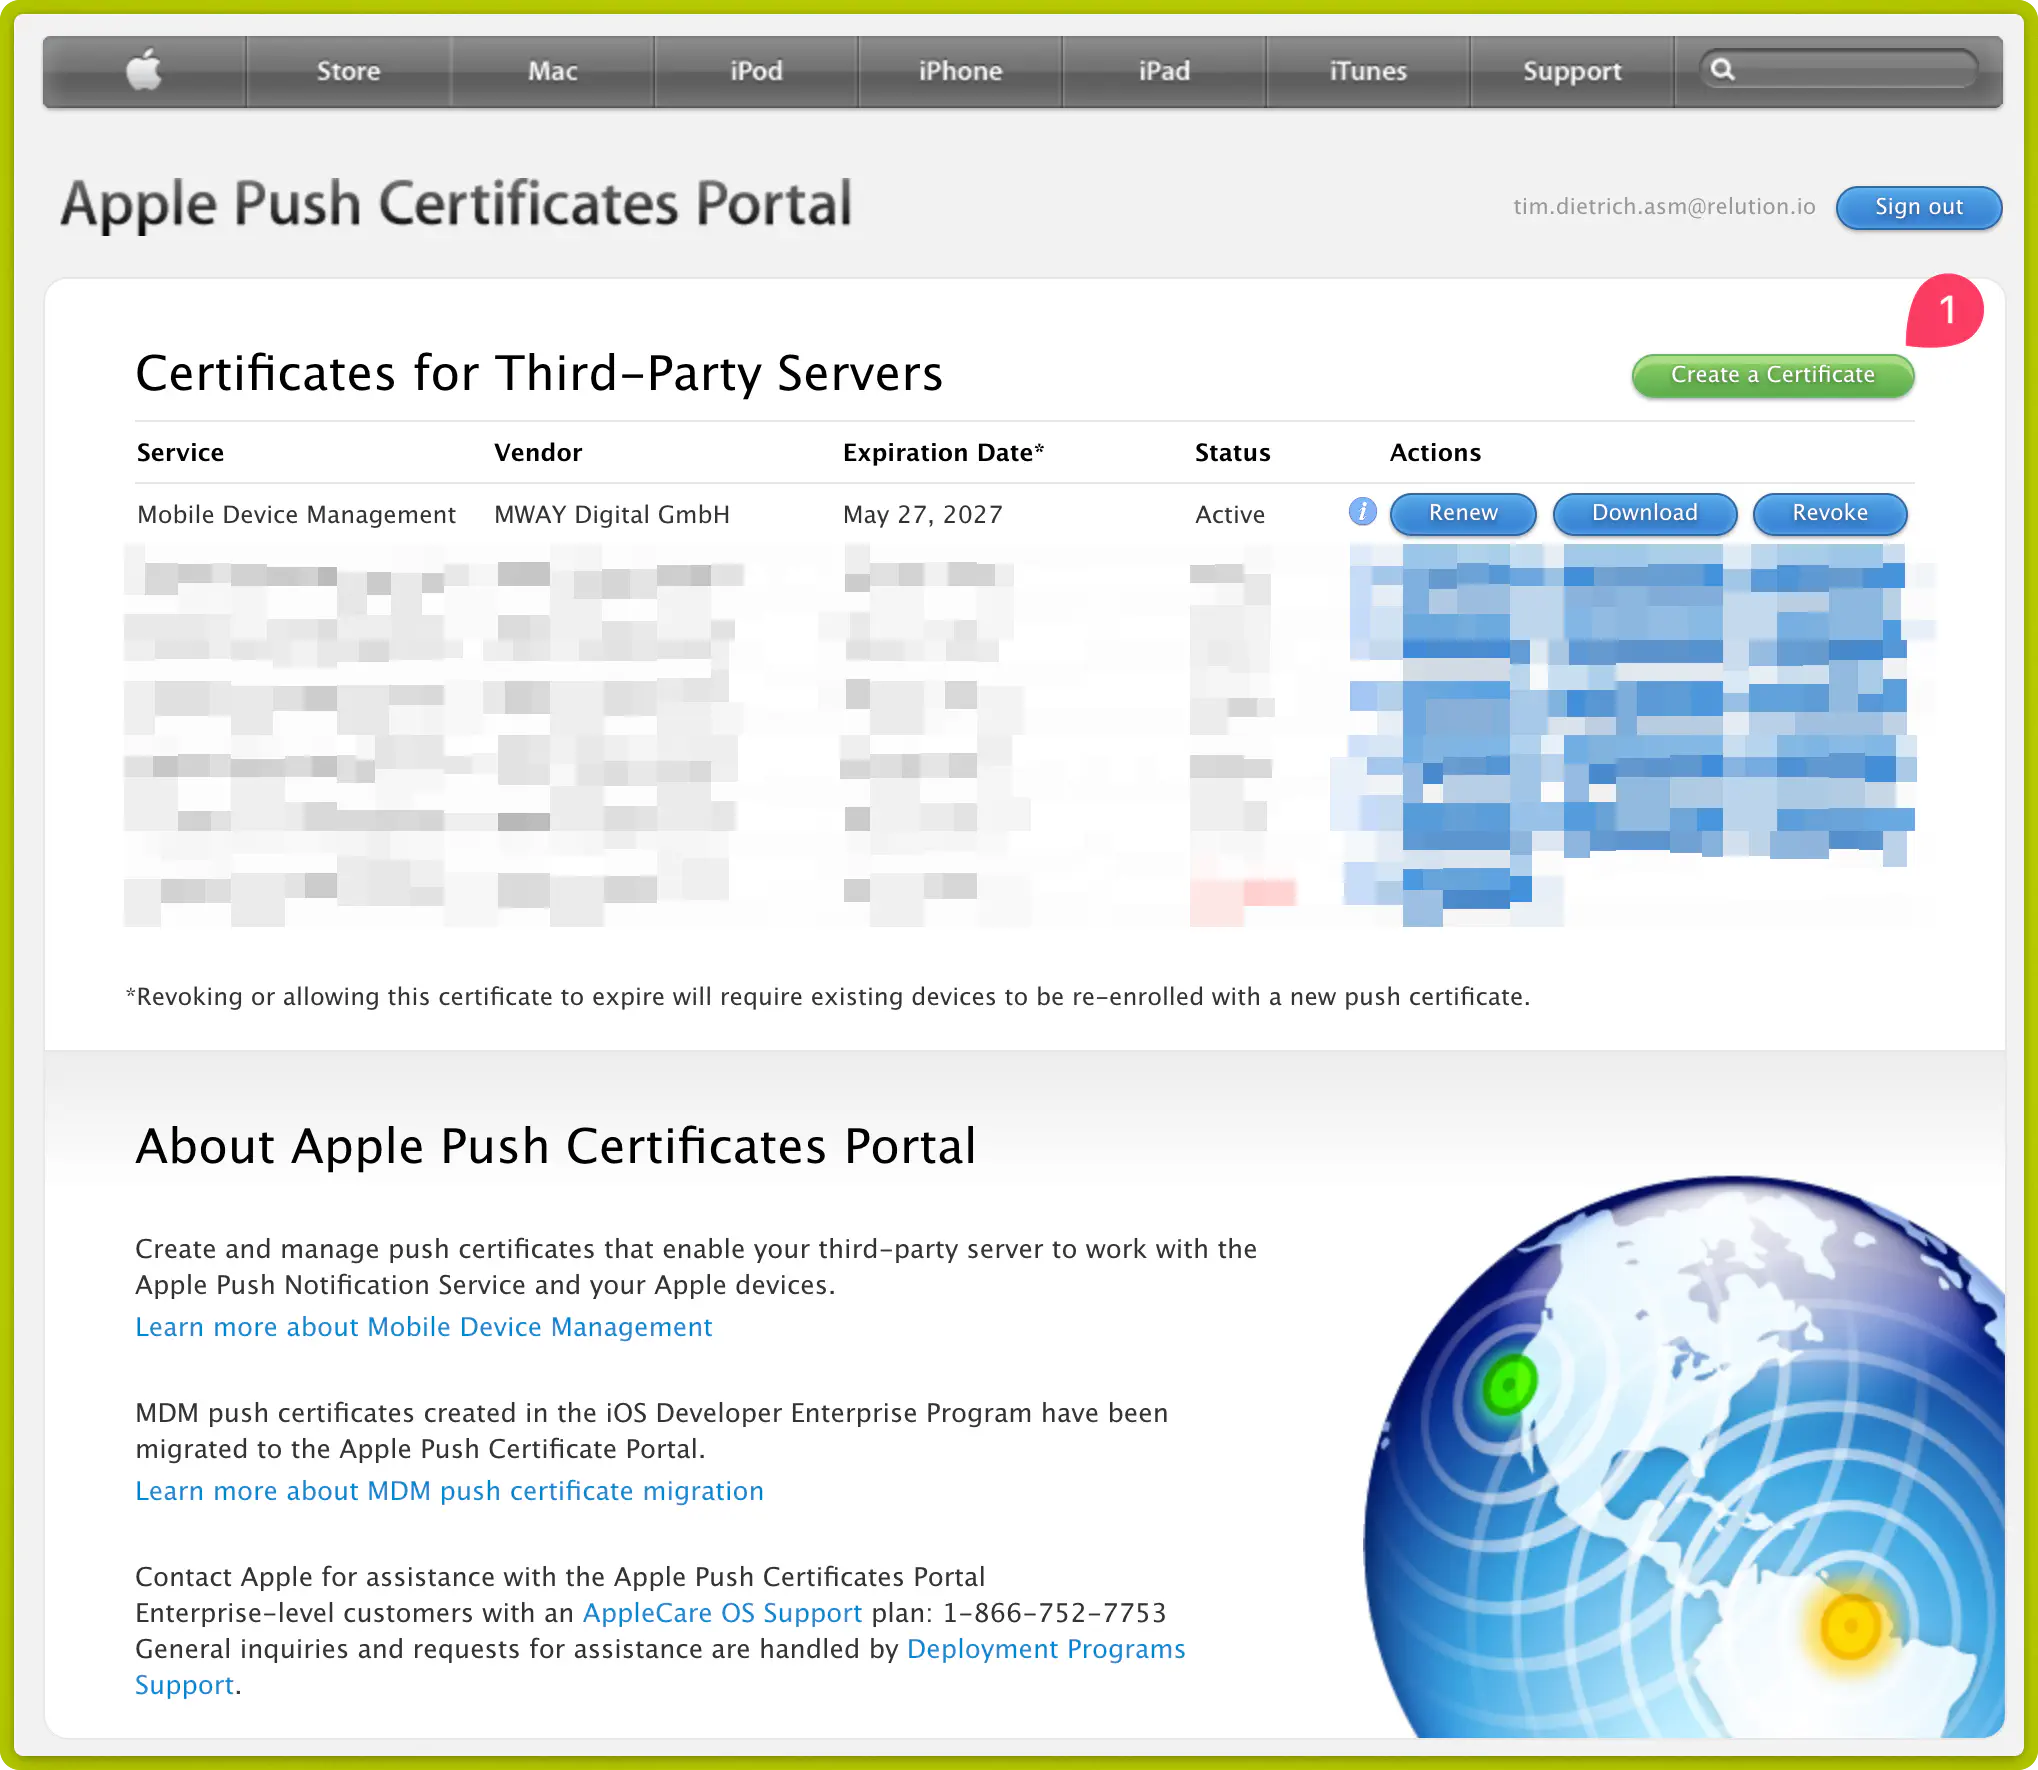This screenshot has width=2038, height=1770.
Task: Click the account email tim.dietrich.asm@relution.io
Action: (x=1664, y=207)
